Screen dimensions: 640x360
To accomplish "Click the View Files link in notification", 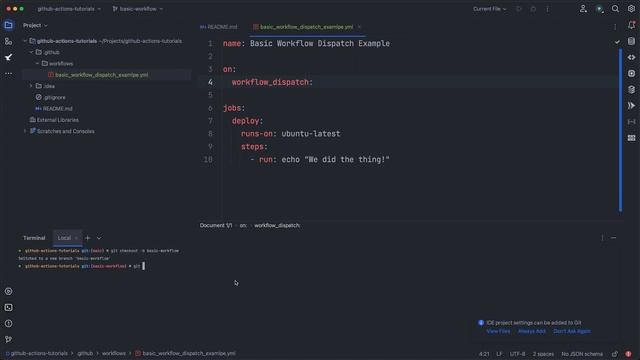I will [498, 331].
